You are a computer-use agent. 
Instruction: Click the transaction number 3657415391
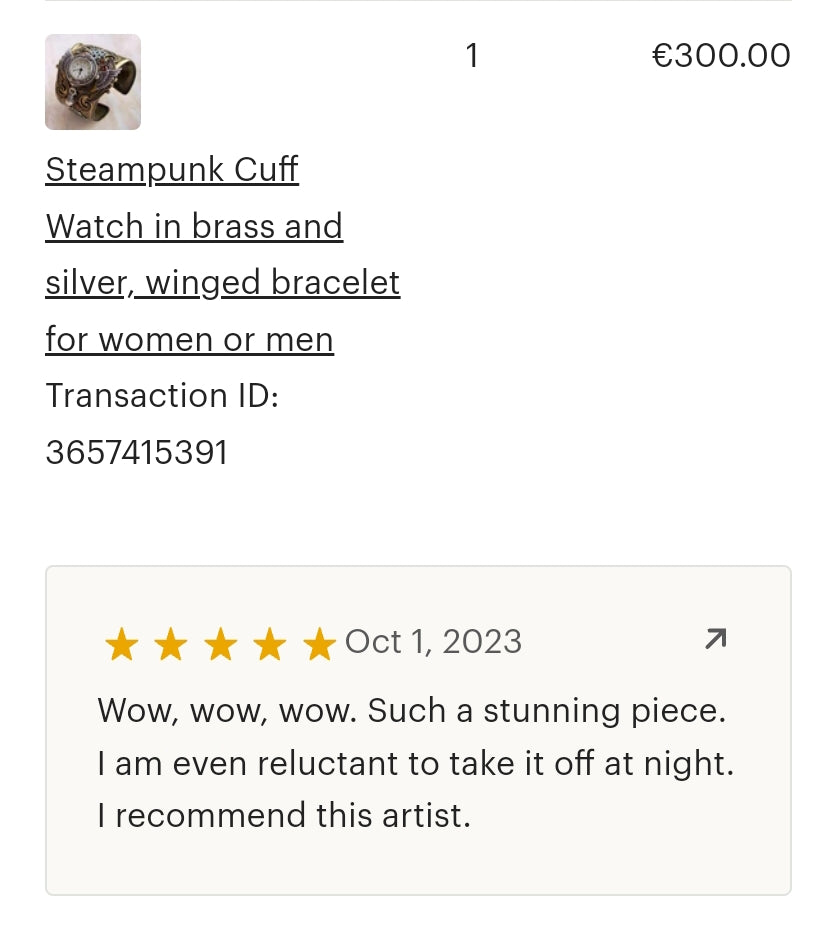coord(137,453)
